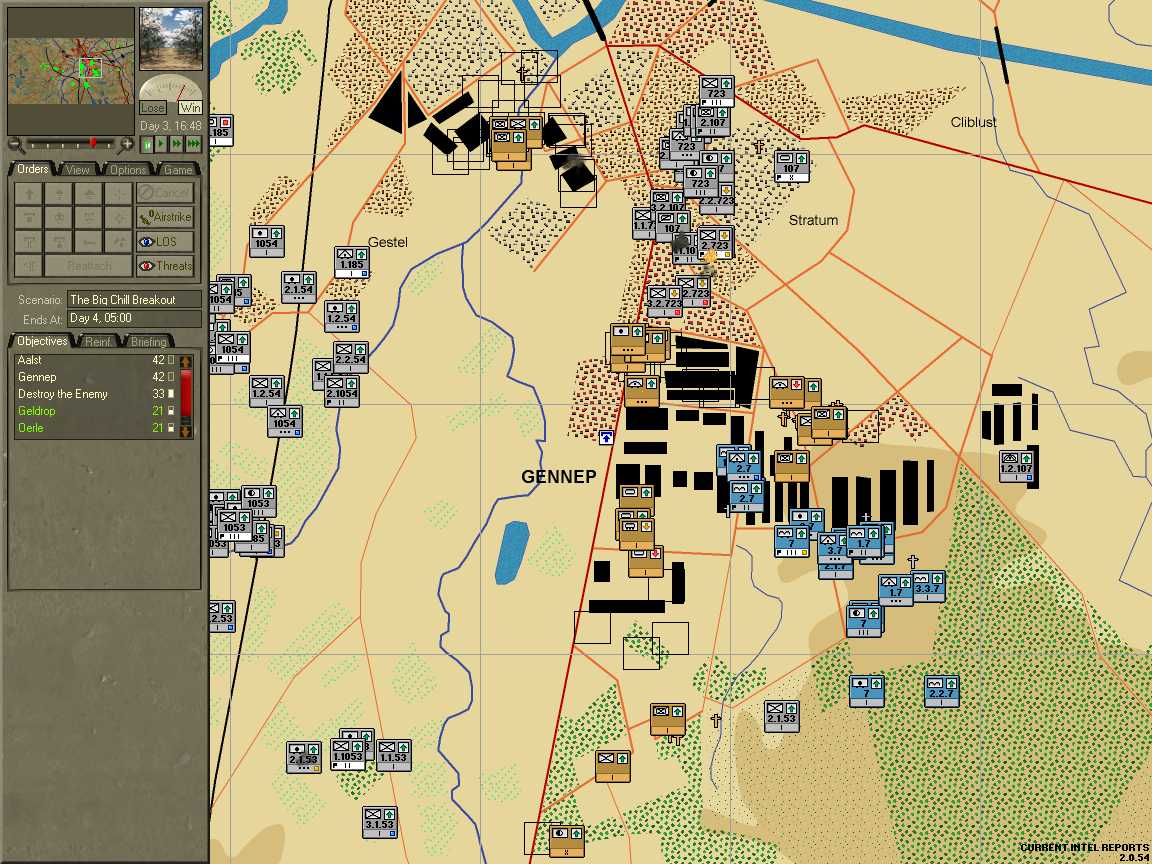Screen dimensions: 1152x864
Task: Run game at normal speed
Action: pyautogui.click(x=162, y=144)
